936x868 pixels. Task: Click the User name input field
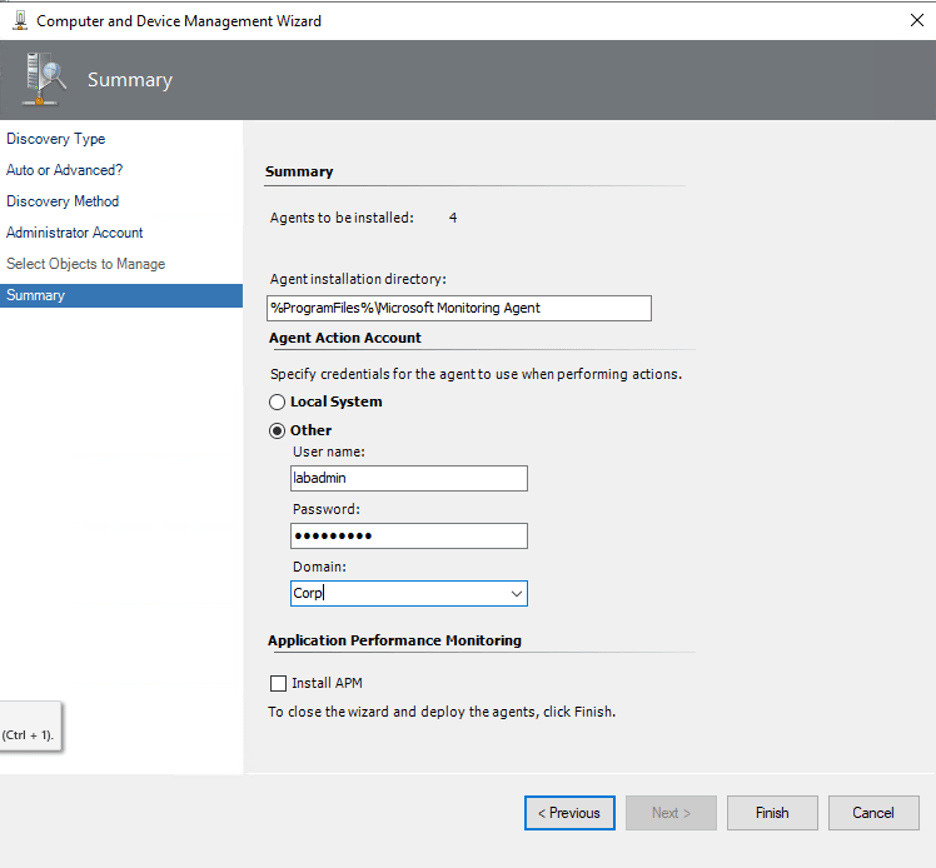(x=408, y=479)
